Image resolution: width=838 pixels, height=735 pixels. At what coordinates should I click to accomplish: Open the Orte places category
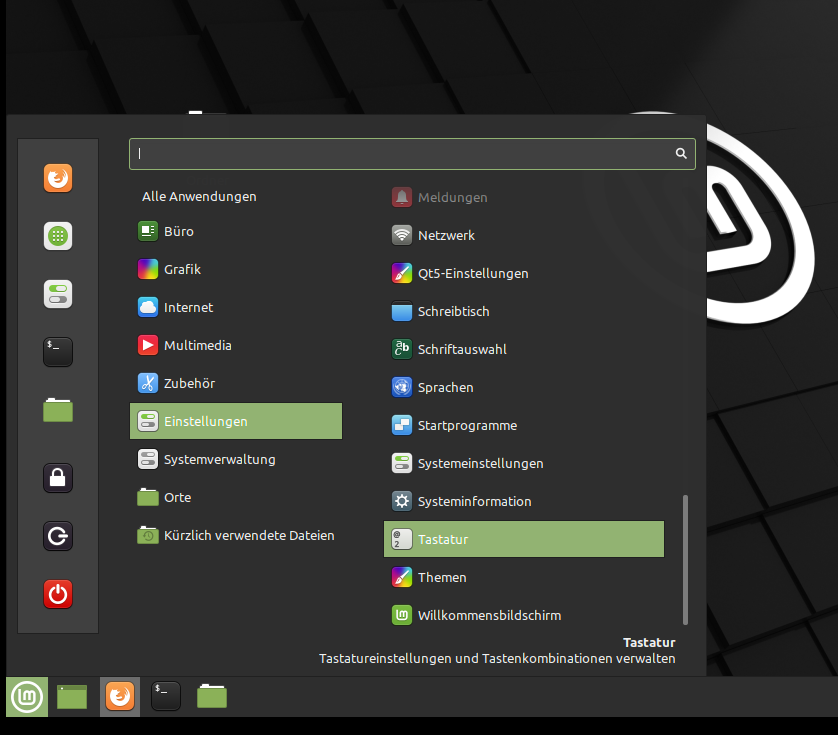(x=236, y=497)
